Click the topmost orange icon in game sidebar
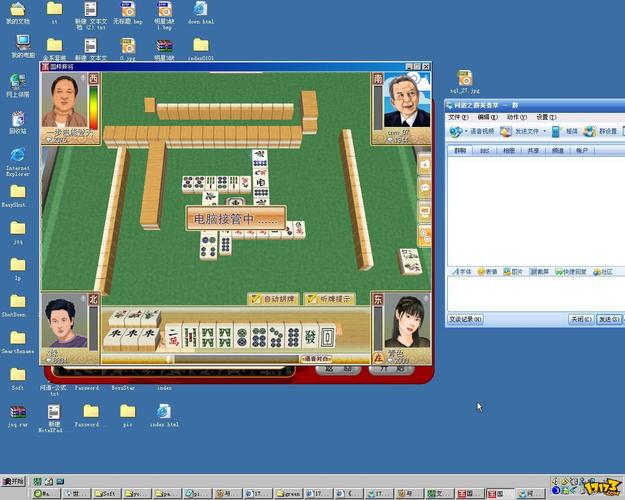 click(x=425, y=164)
